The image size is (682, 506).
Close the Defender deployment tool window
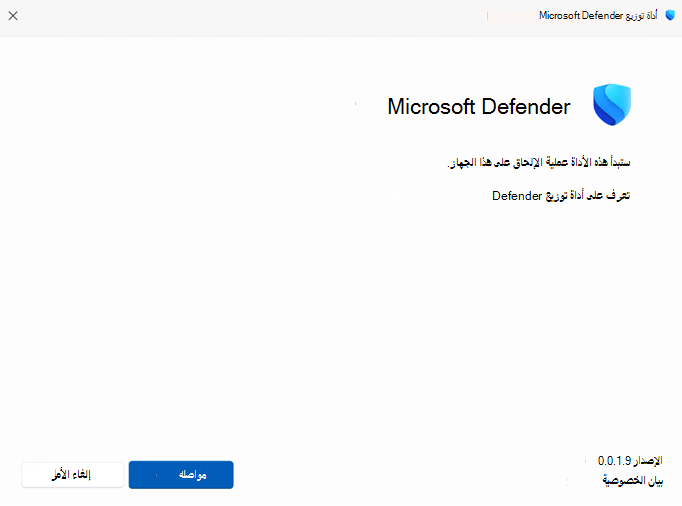click(13, 16)
